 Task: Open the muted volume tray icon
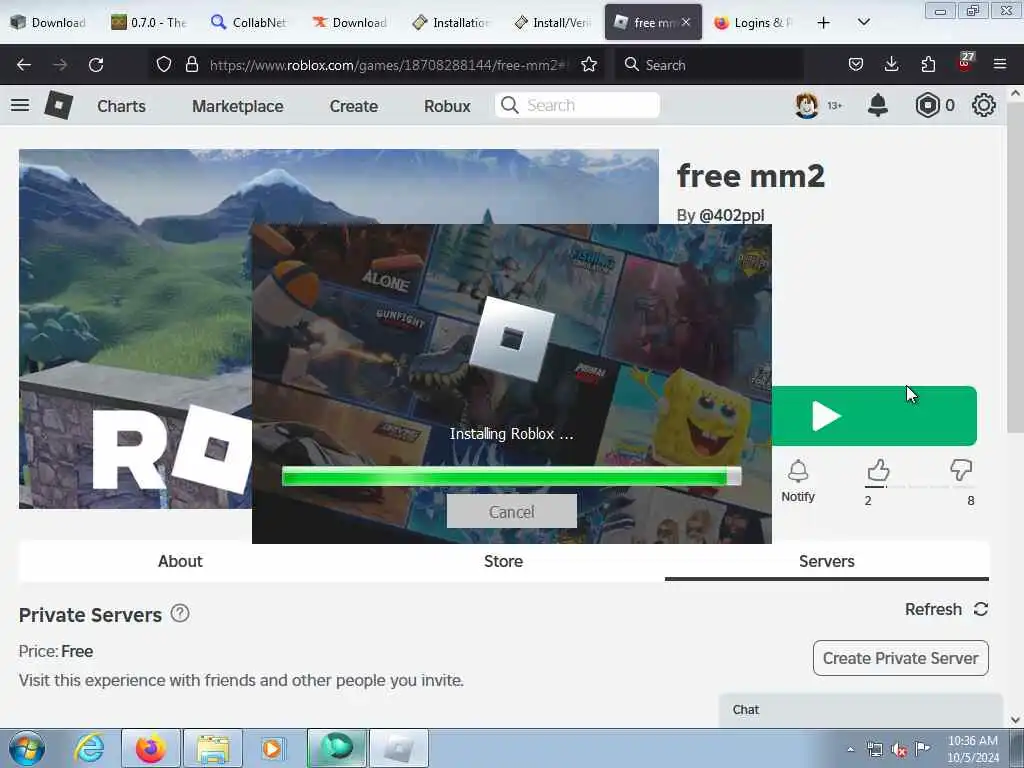point(899,749)
